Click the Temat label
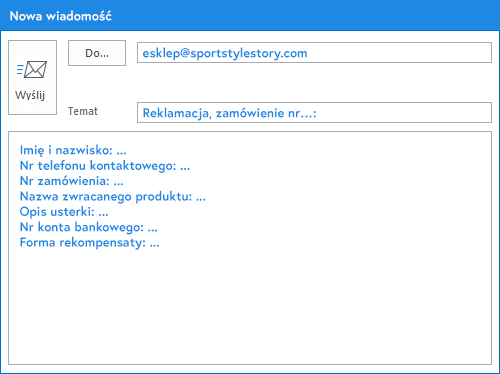 (x=83, y=111)
